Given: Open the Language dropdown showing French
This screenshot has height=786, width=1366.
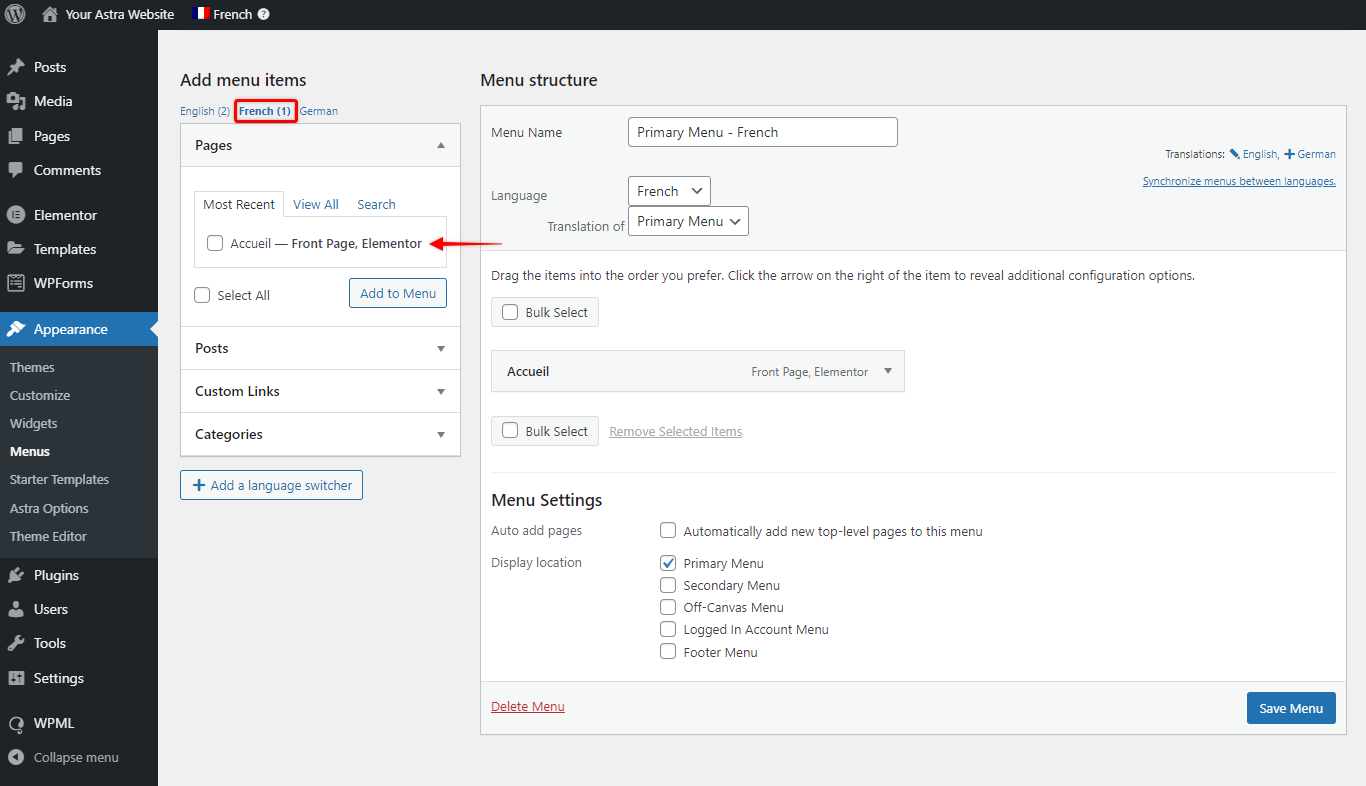Looking at the screenshot, I should pyautogui.click(x=669, y=191).
